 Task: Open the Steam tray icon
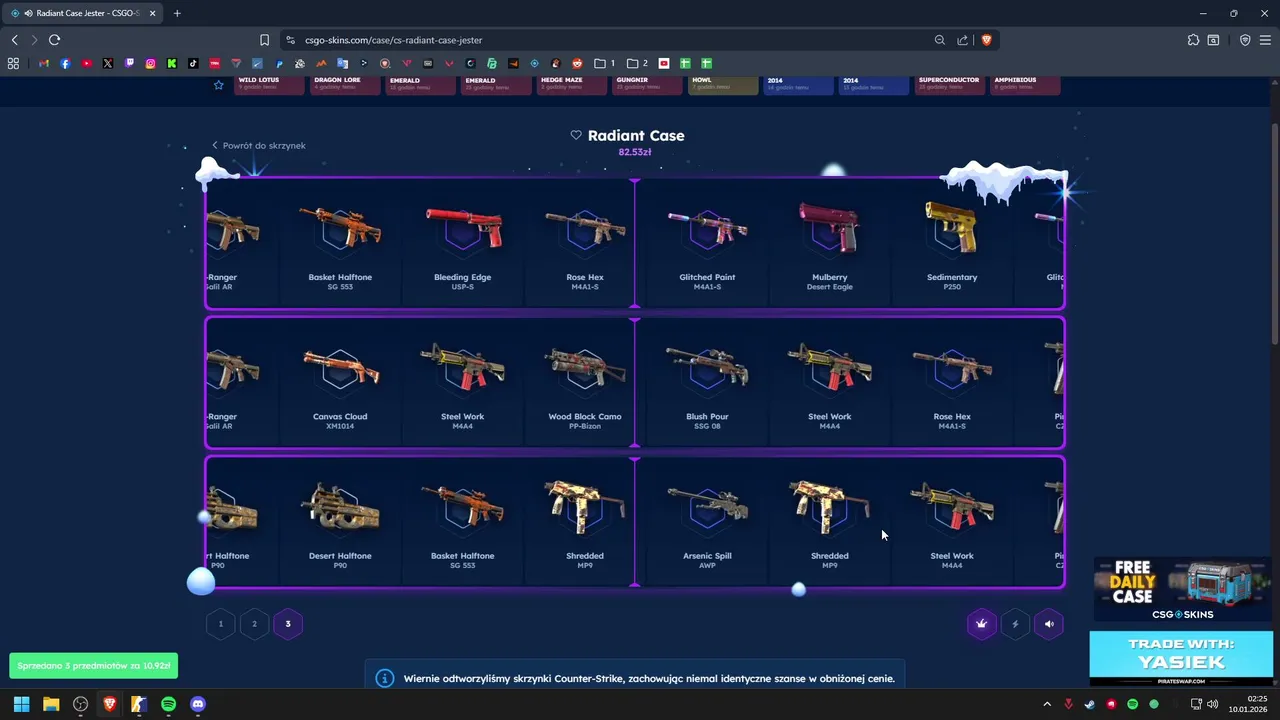pyautogui.click(x=1089, y=704)
